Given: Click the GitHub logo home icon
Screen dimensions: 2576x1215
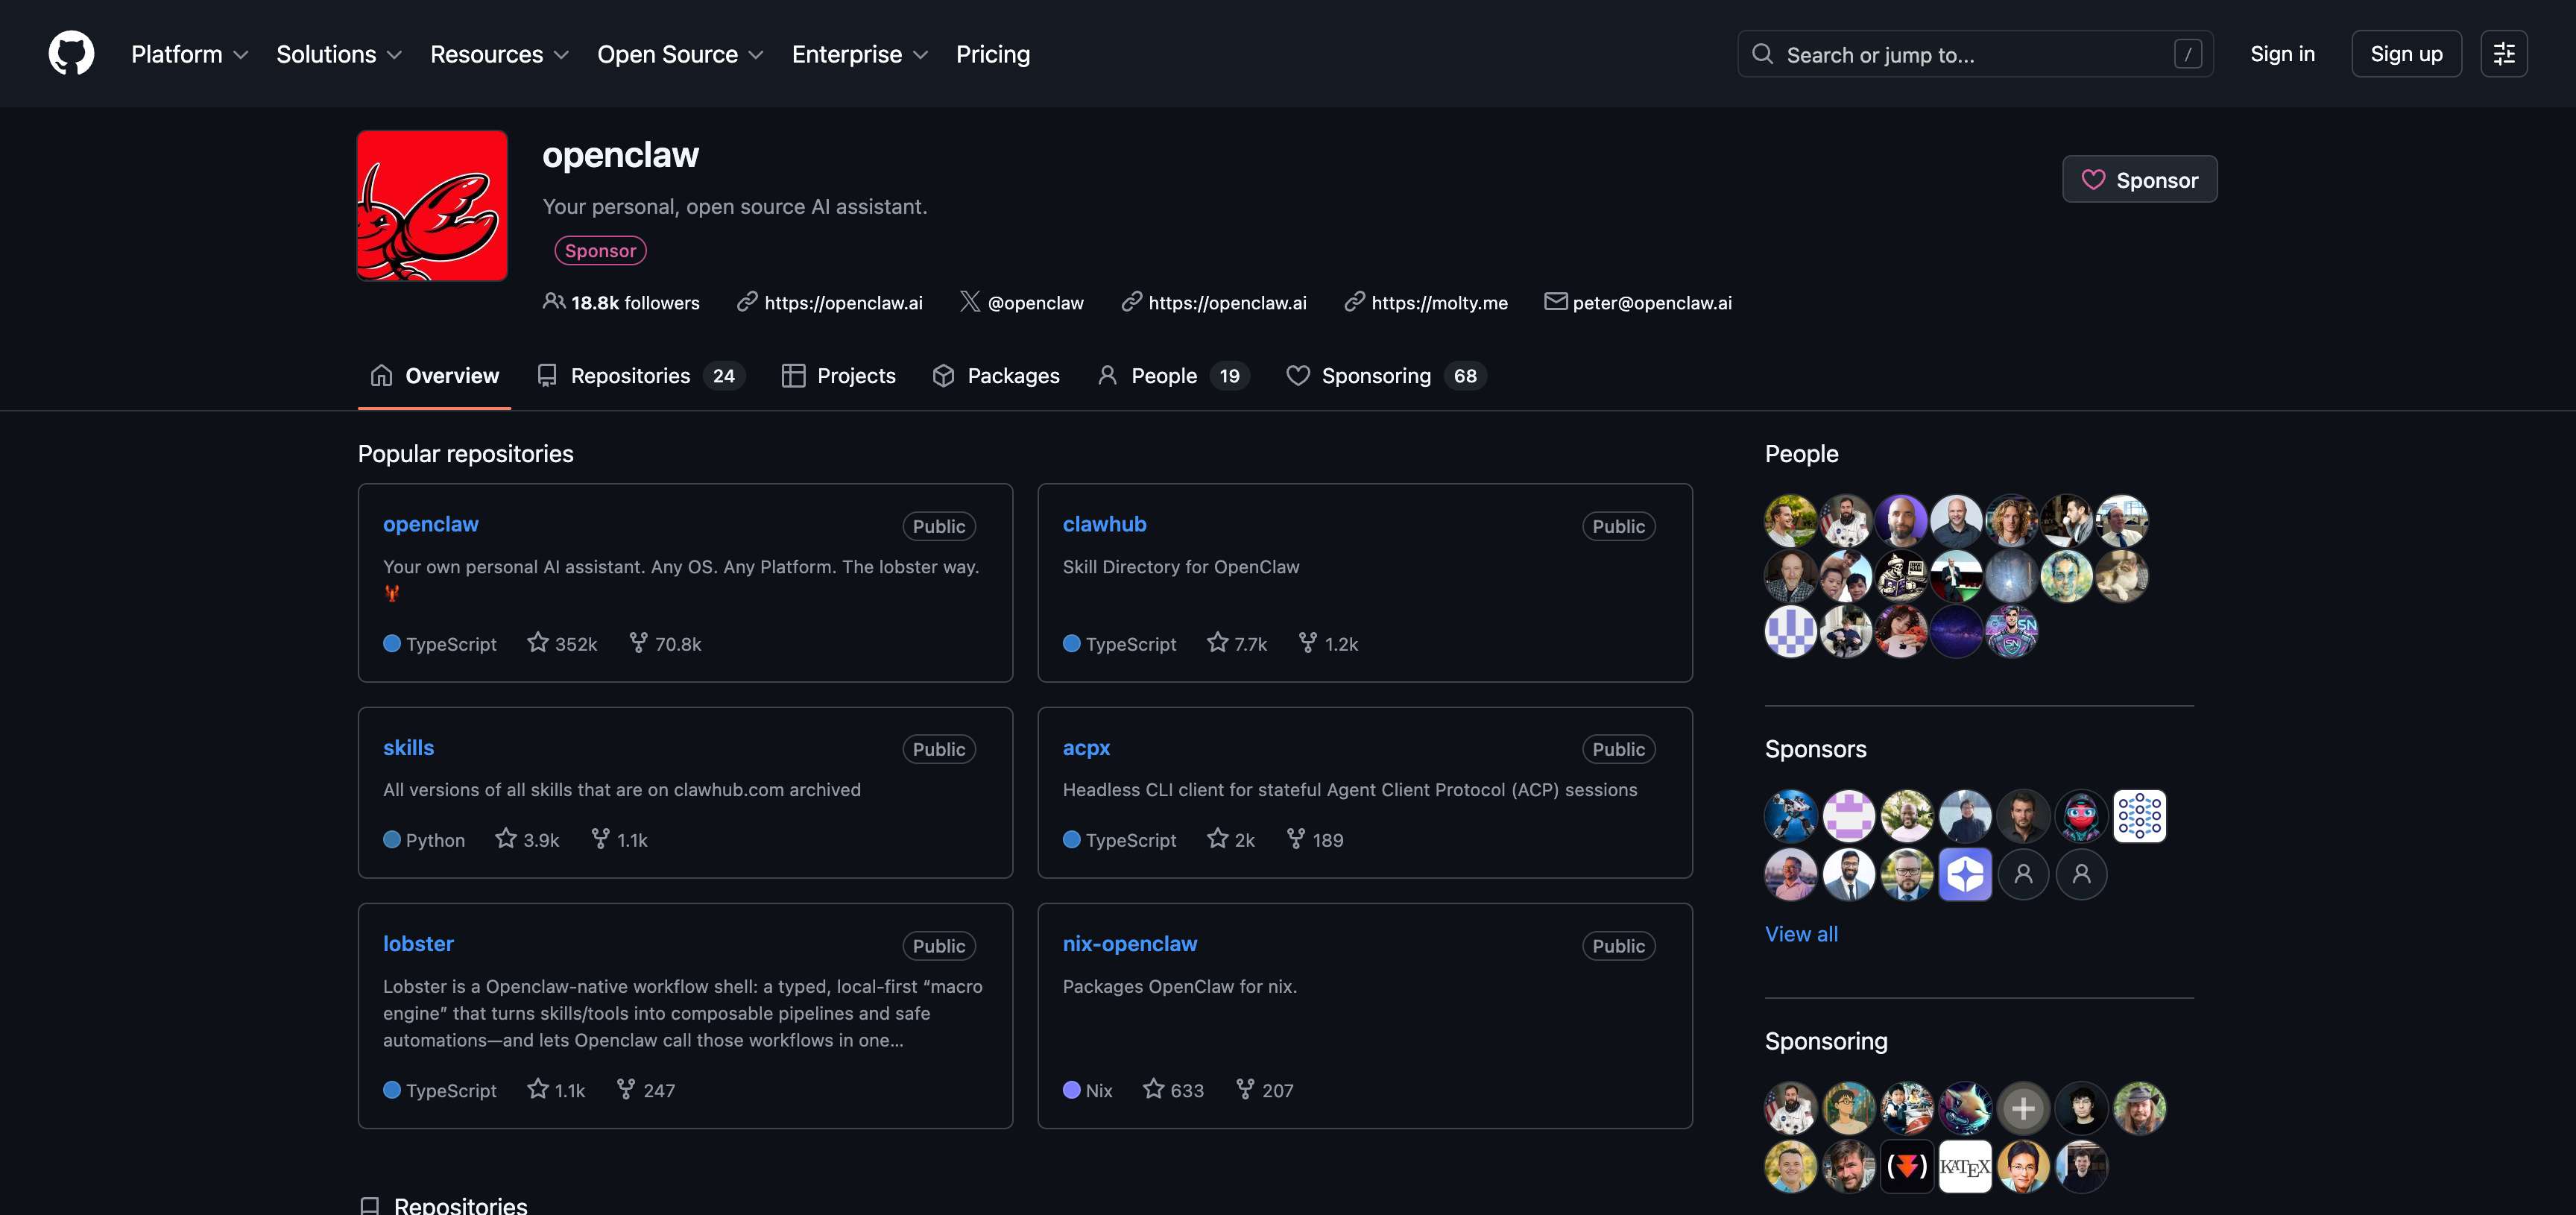Looking at the screenshot, I should [x=71, y=53].
